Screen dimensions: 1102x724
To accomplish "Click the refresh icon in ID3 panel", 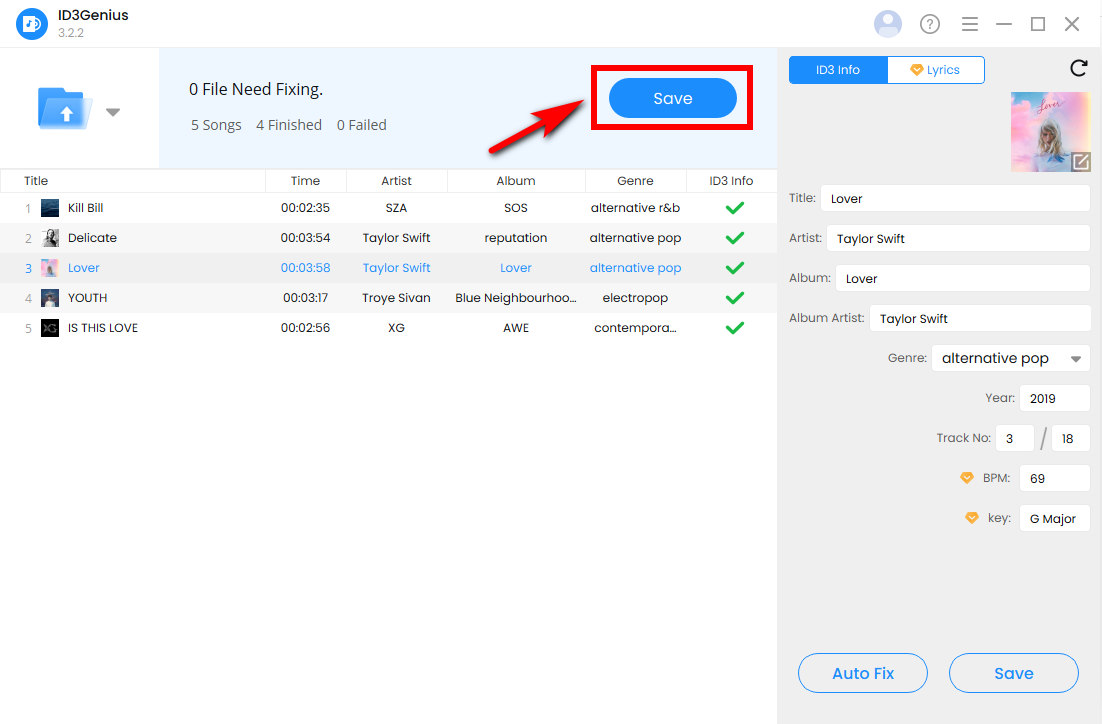I will tap(1078, 68).
